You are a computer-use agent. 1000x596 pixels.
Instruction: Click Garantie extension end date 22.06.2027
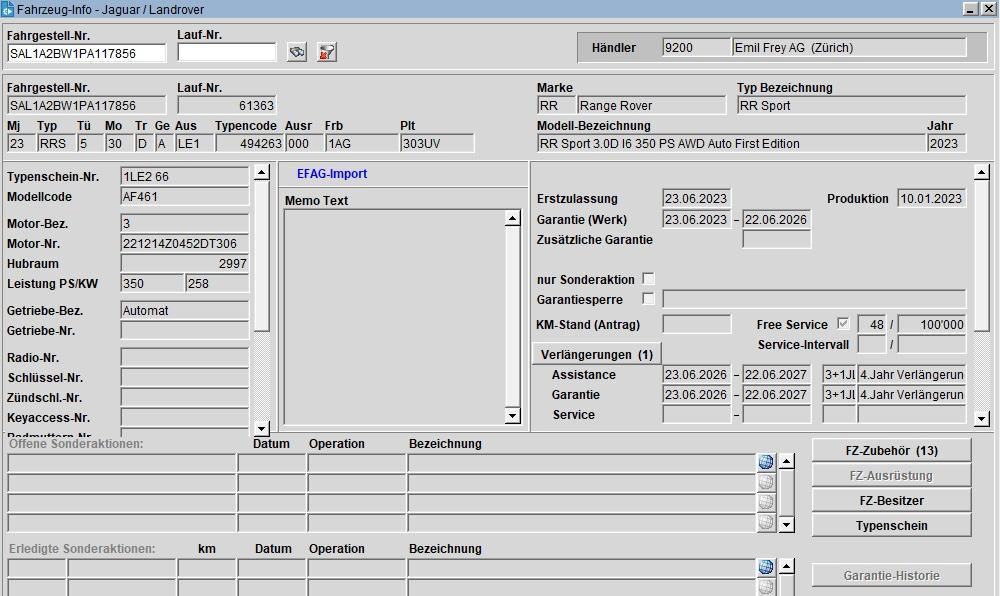[776, 394]
